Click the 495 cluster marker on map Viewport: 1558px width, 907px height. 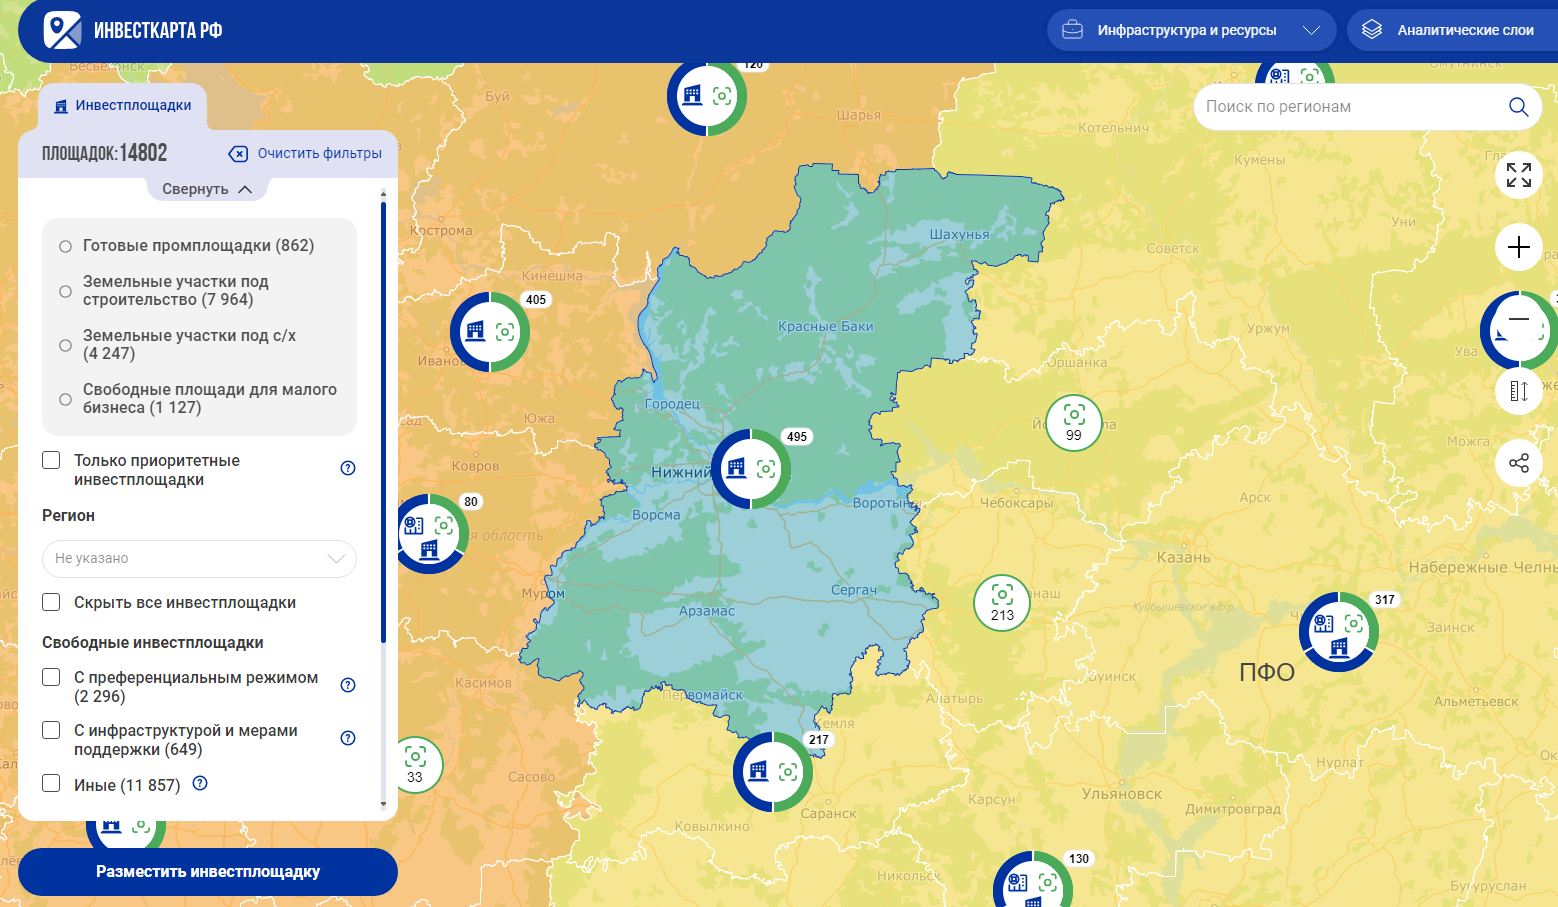(751, 469)
